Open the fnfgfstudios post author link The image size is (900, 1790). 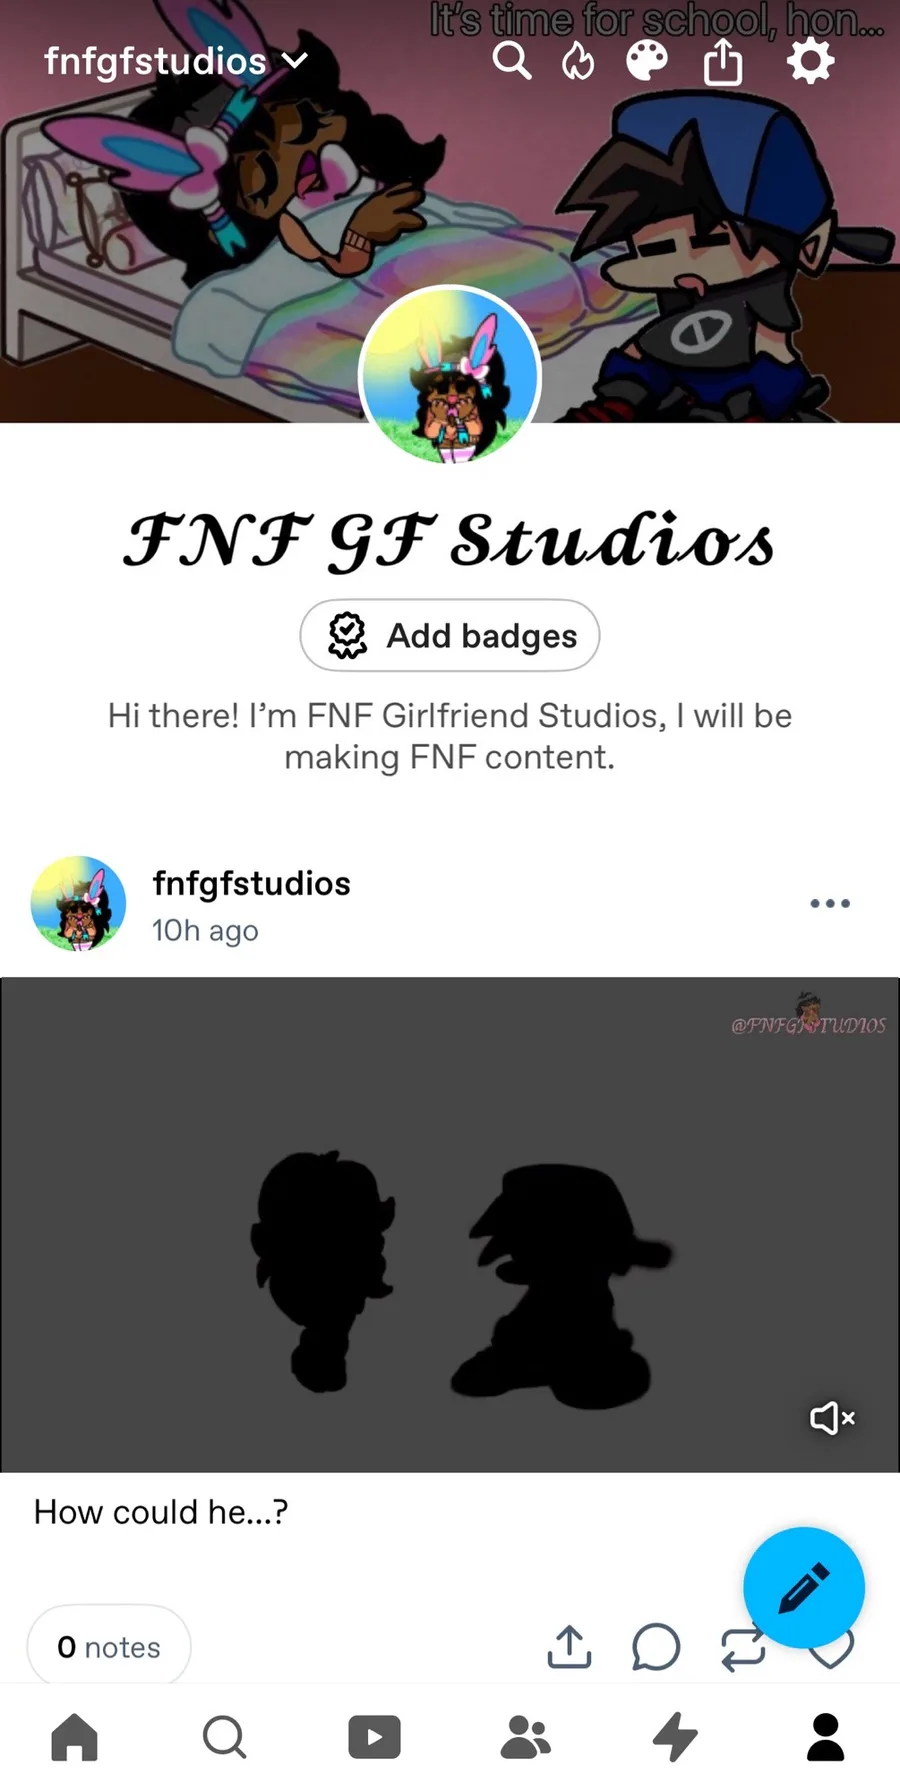click(252, 884)
